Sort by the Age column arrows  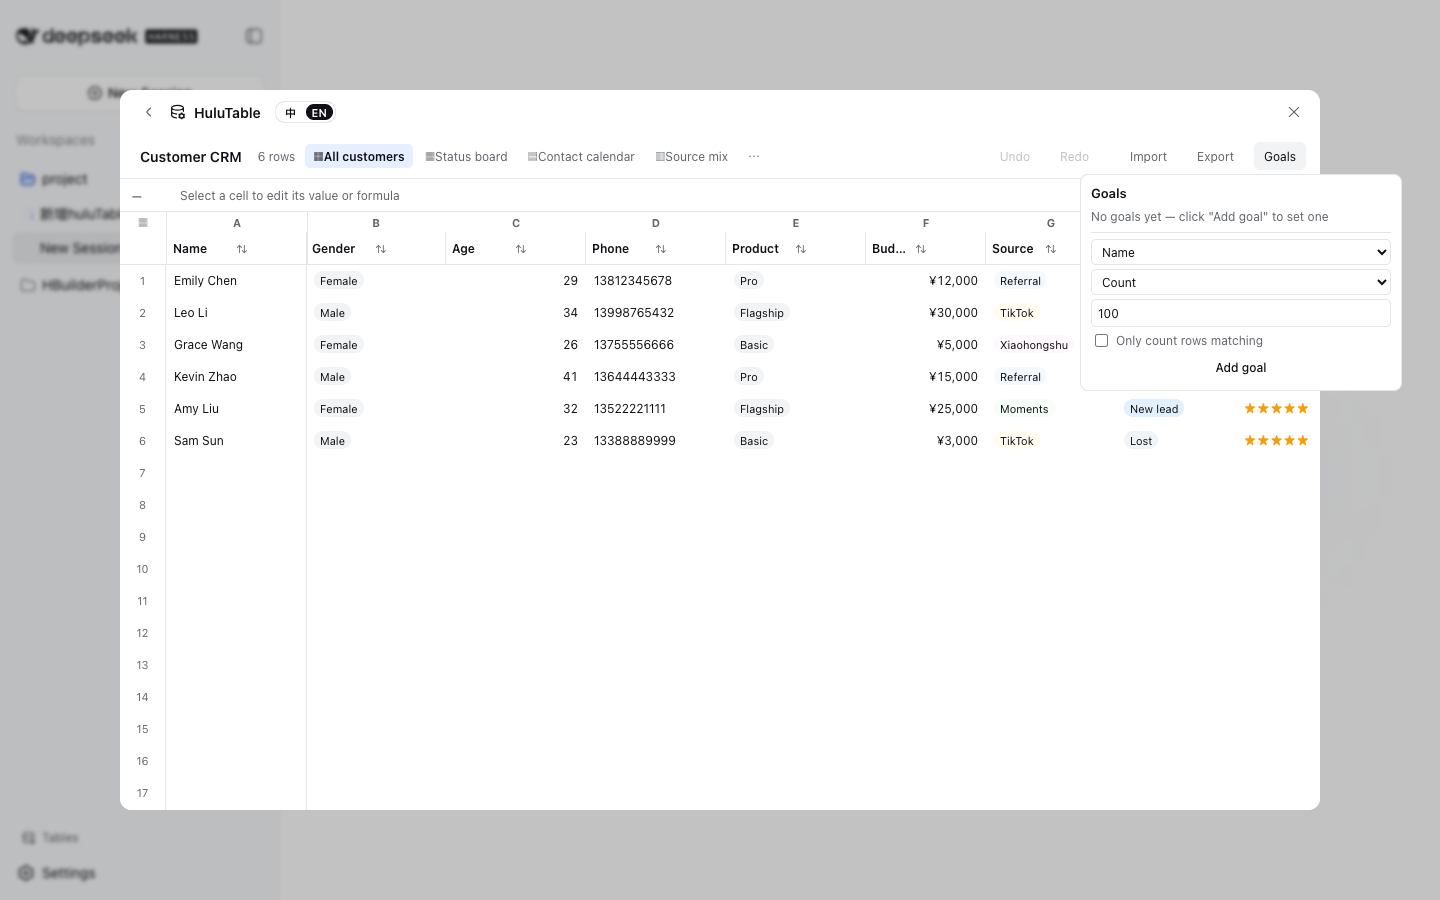pyautogui.click(x=520, y=249)
